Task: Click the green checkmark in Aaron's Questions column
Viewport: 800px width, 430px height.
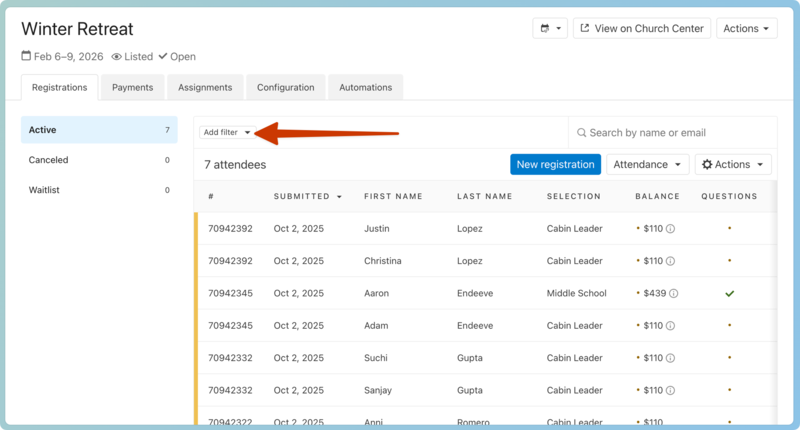Action: (729, 294)
